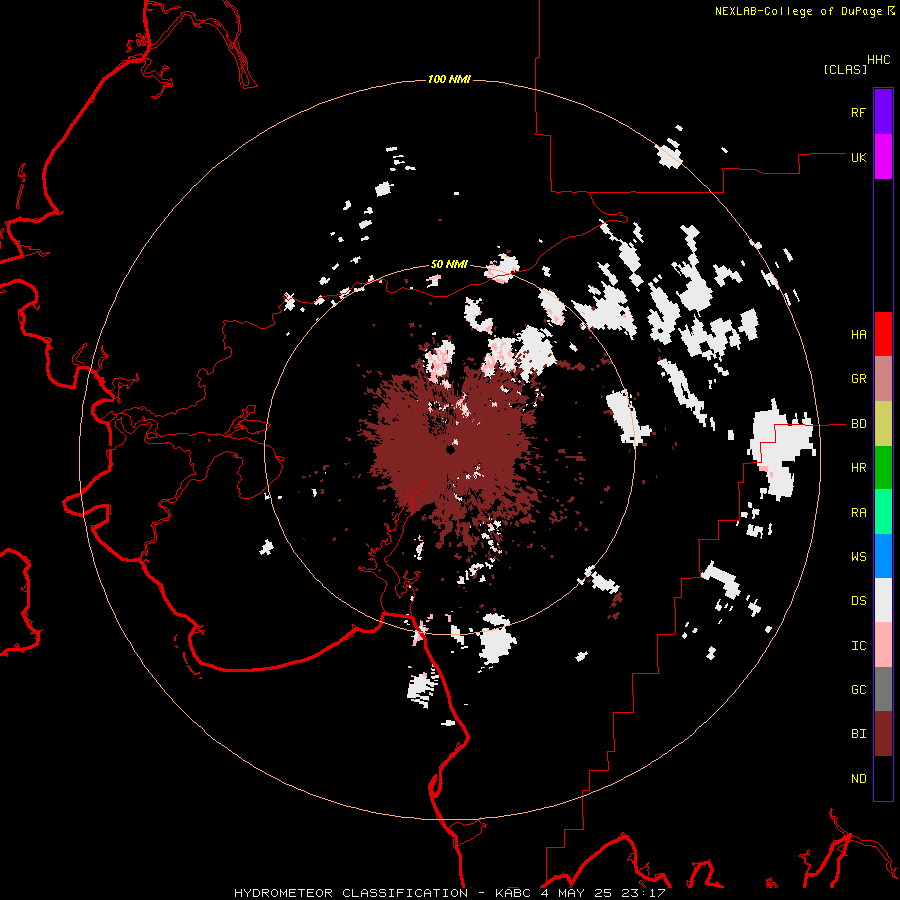Select the BD yellow legend block
This screenshot has height=900, width=900.
(x=883, y=424)
